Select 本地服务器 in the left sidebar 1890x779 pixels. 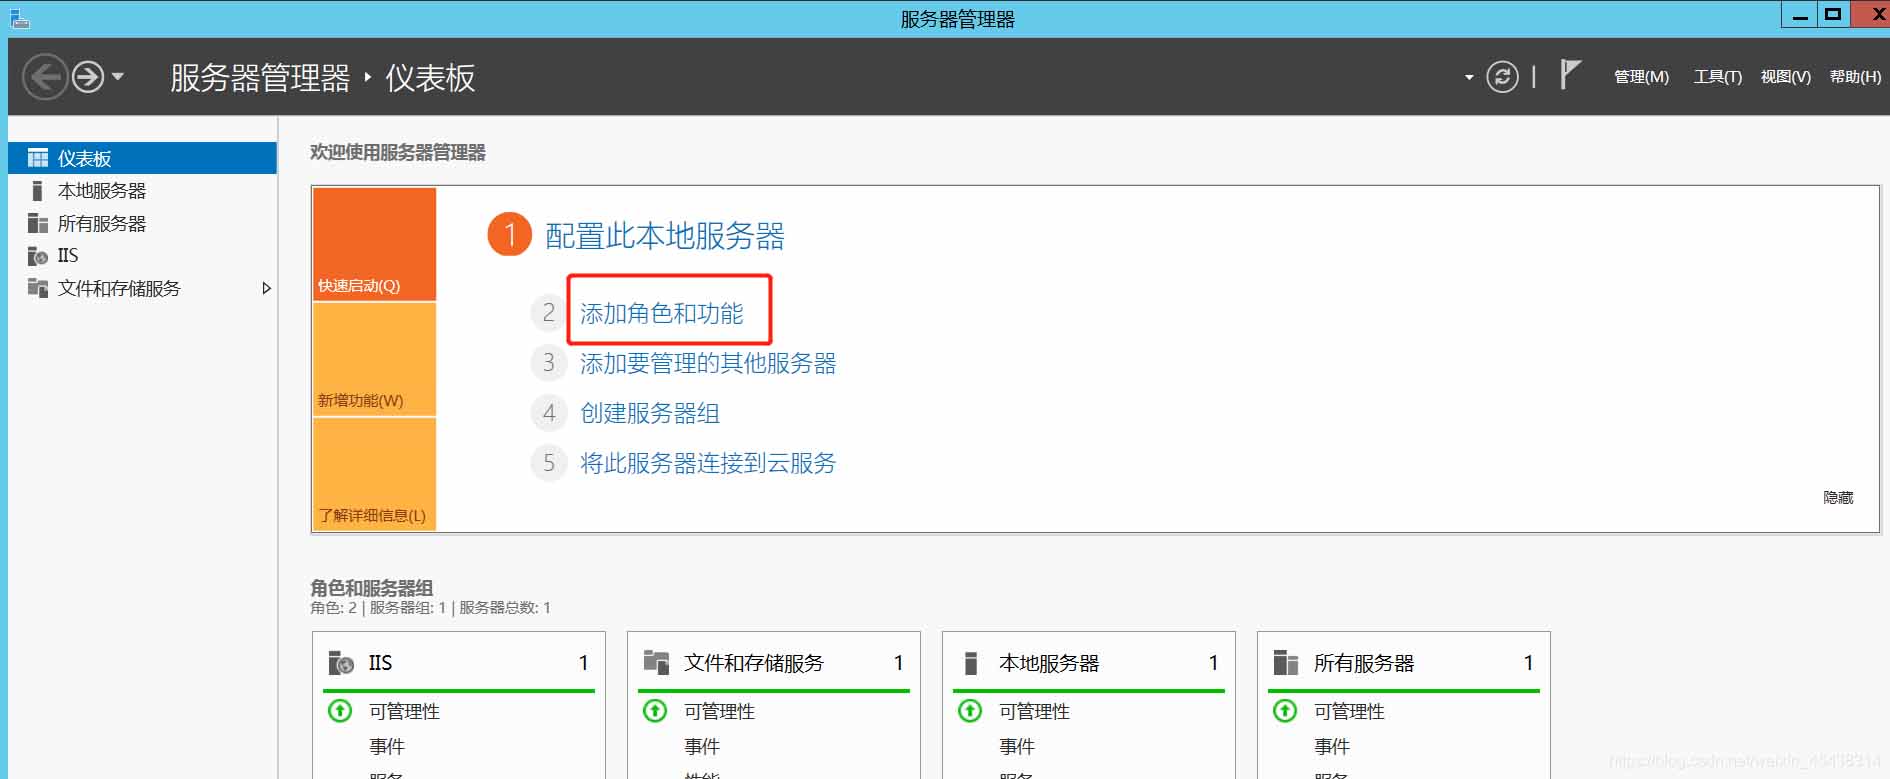(142, 191)
